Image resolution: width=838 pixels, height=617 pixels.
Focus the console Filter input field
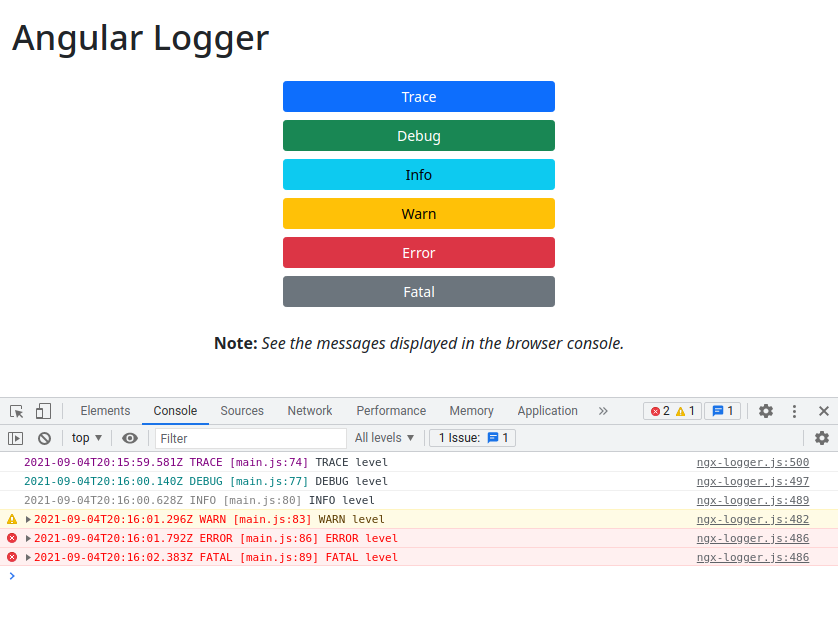tap(251, 438)
